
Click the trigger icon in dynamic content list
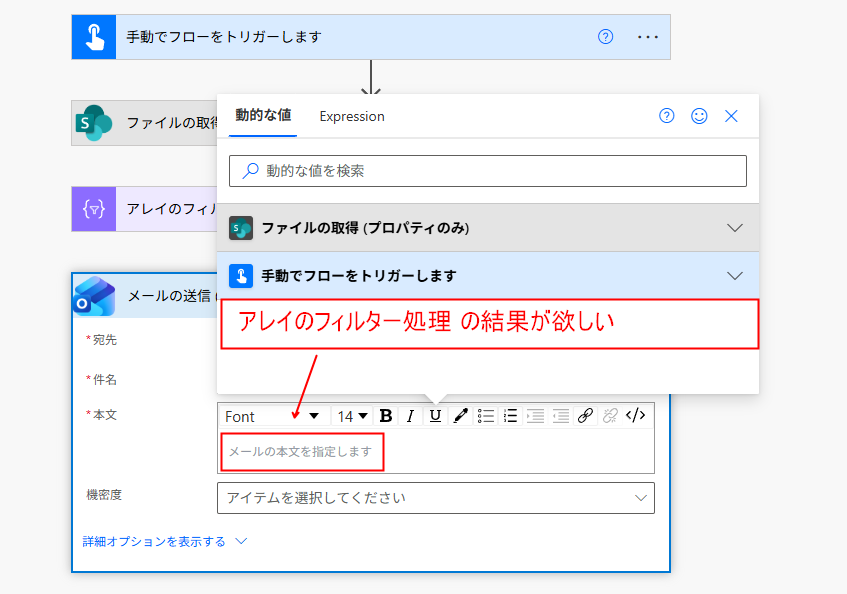pos(241,276)
